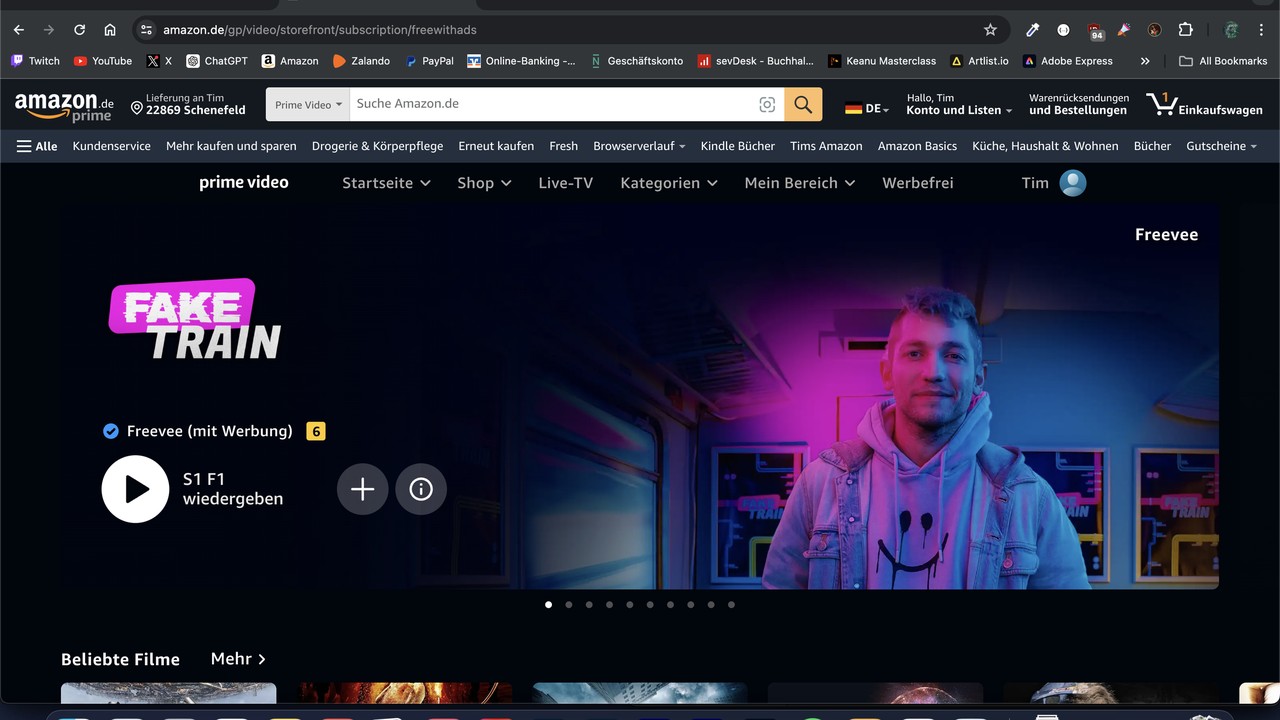1280x720 pixels.
Task: Open the DE language selector
Action: (x=867, y=108)
